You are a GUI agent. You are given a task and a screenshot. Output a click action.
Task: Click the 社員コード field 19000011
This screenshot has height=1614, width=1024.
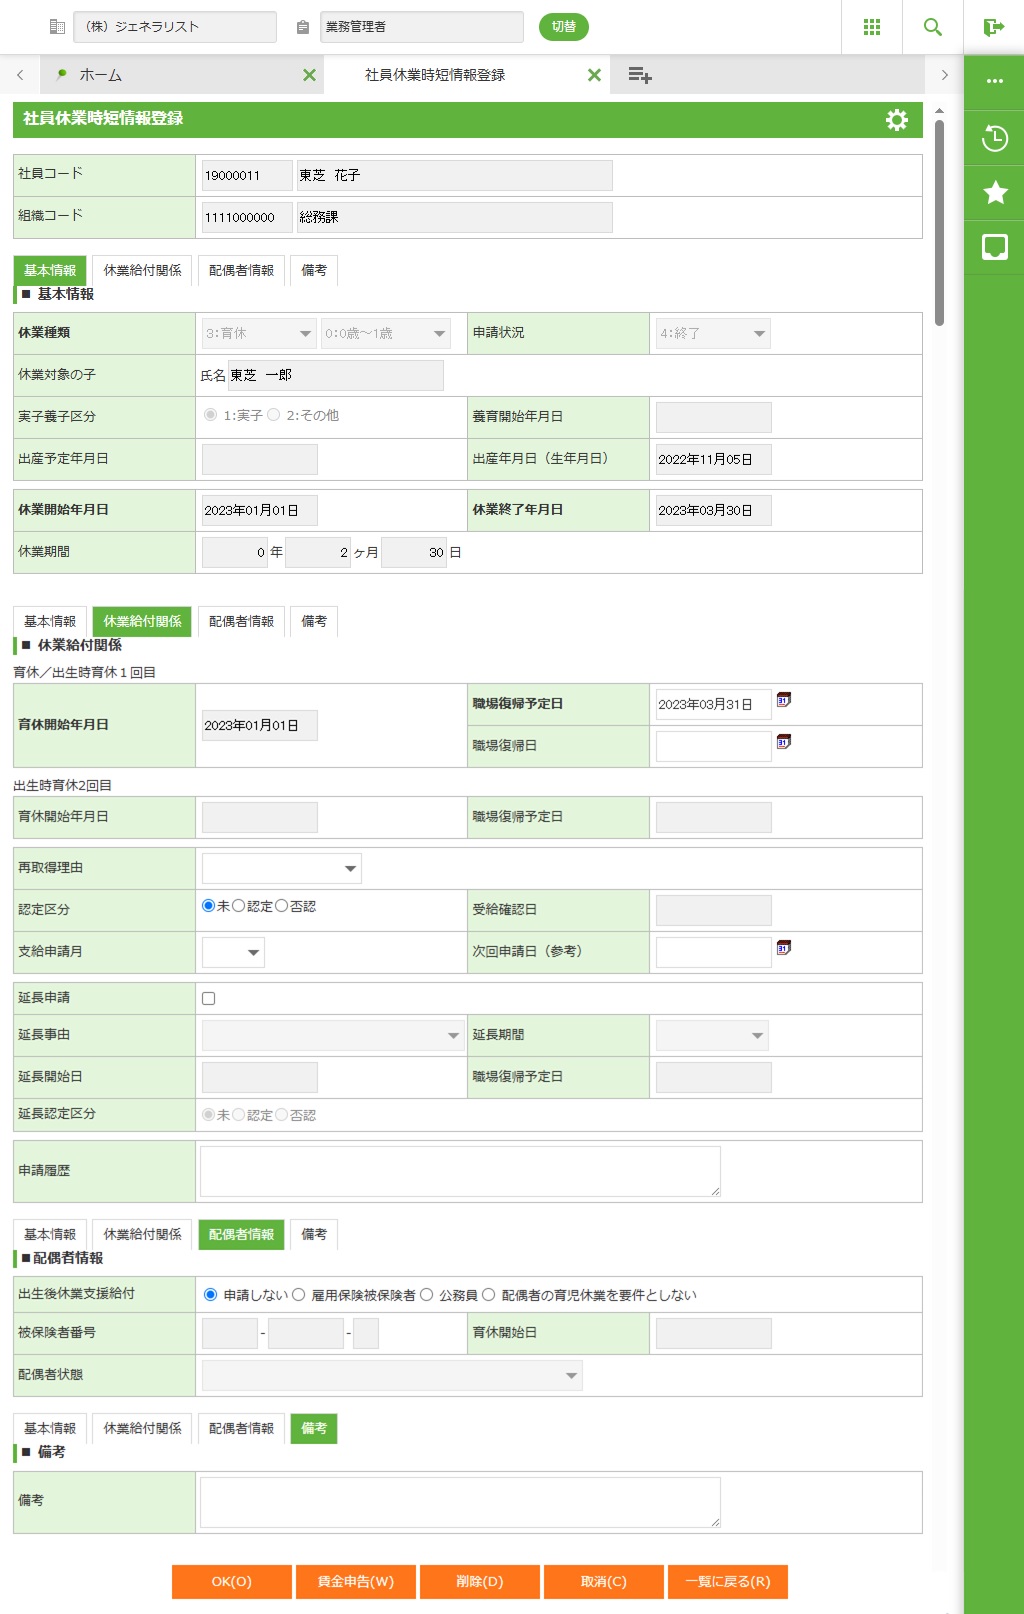tap(247, 176)
